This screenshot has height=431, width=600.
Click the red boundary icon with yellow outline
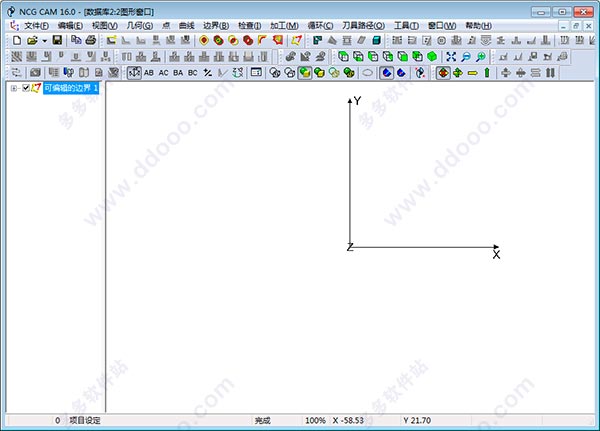coord(204,40)
